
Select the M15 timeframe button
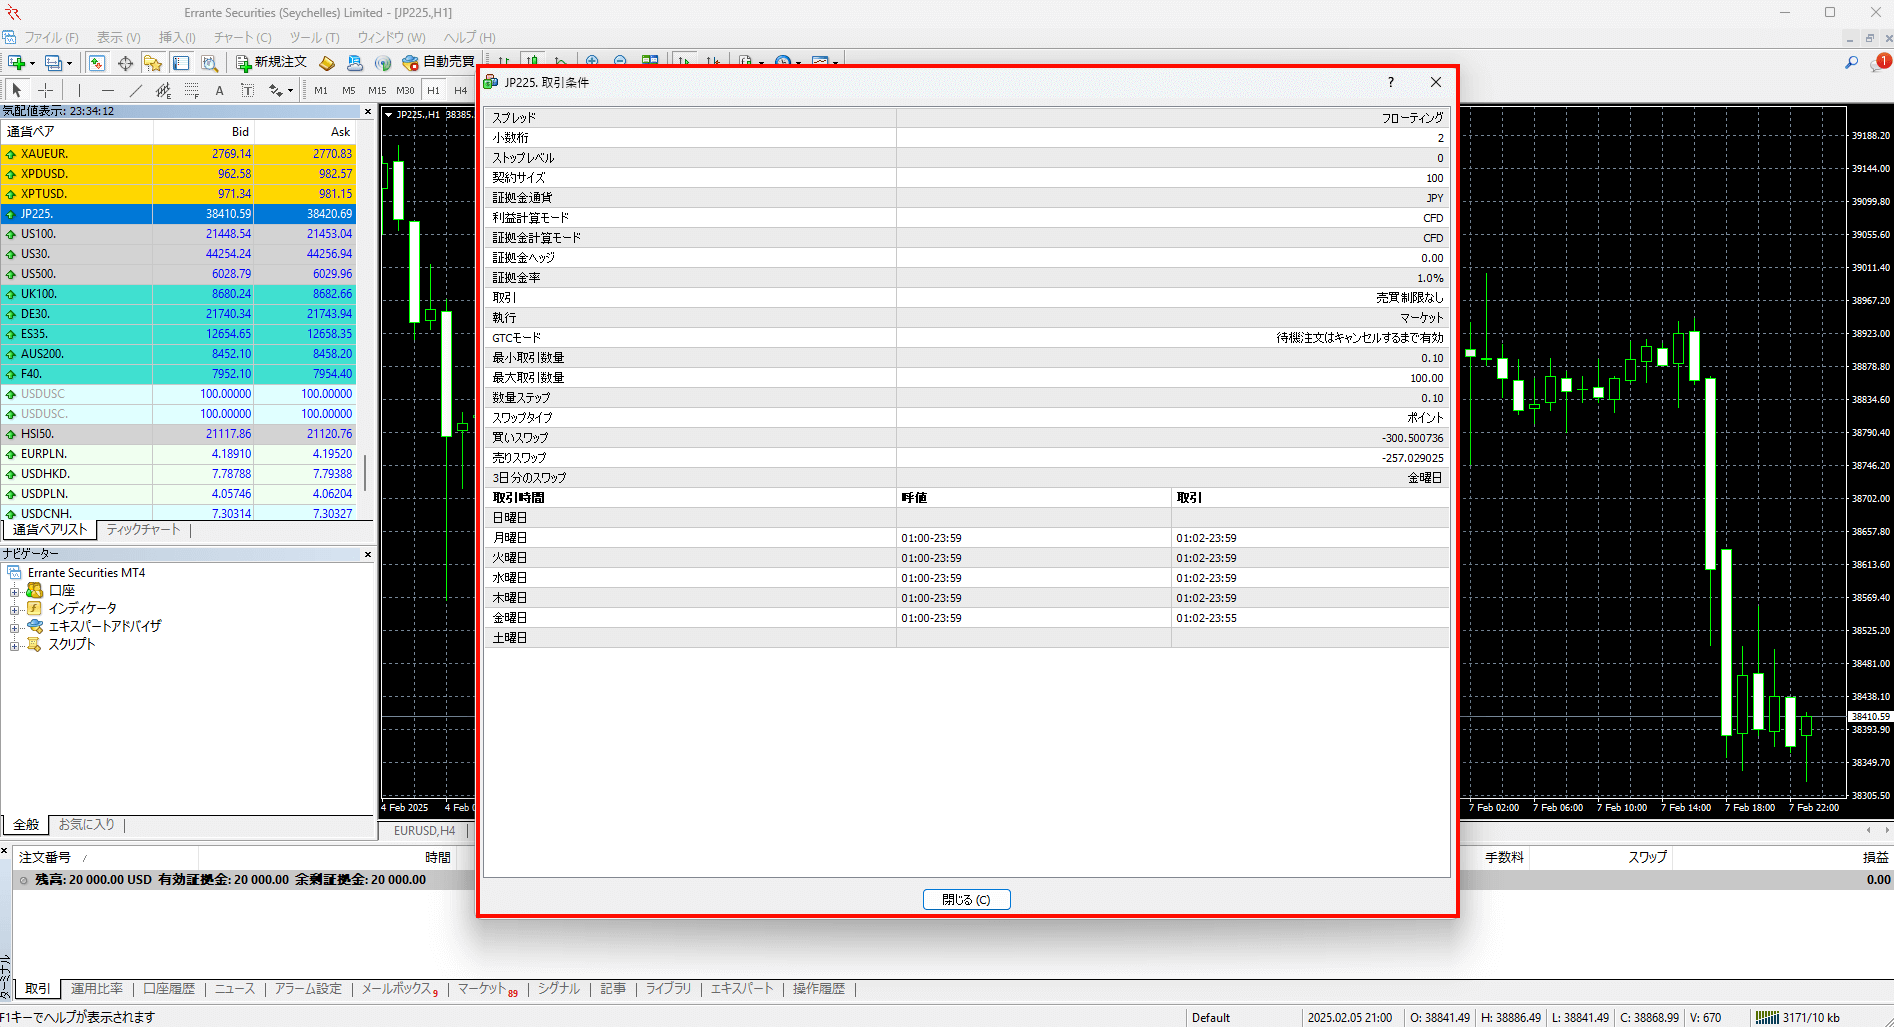click(377, 90)
